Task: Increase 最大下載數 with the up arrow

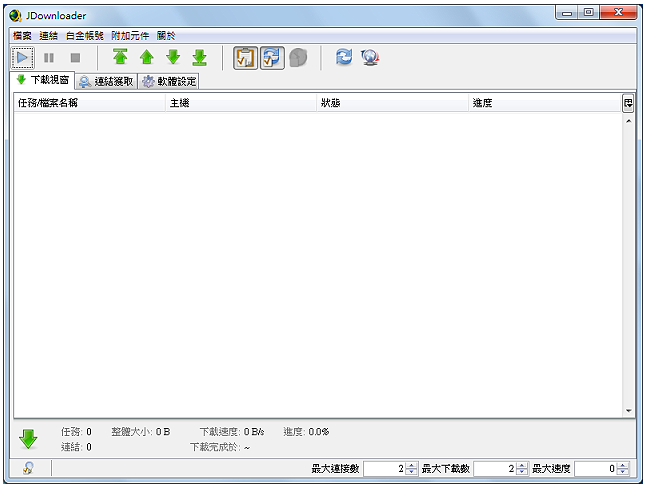Action: coord(522,465)
